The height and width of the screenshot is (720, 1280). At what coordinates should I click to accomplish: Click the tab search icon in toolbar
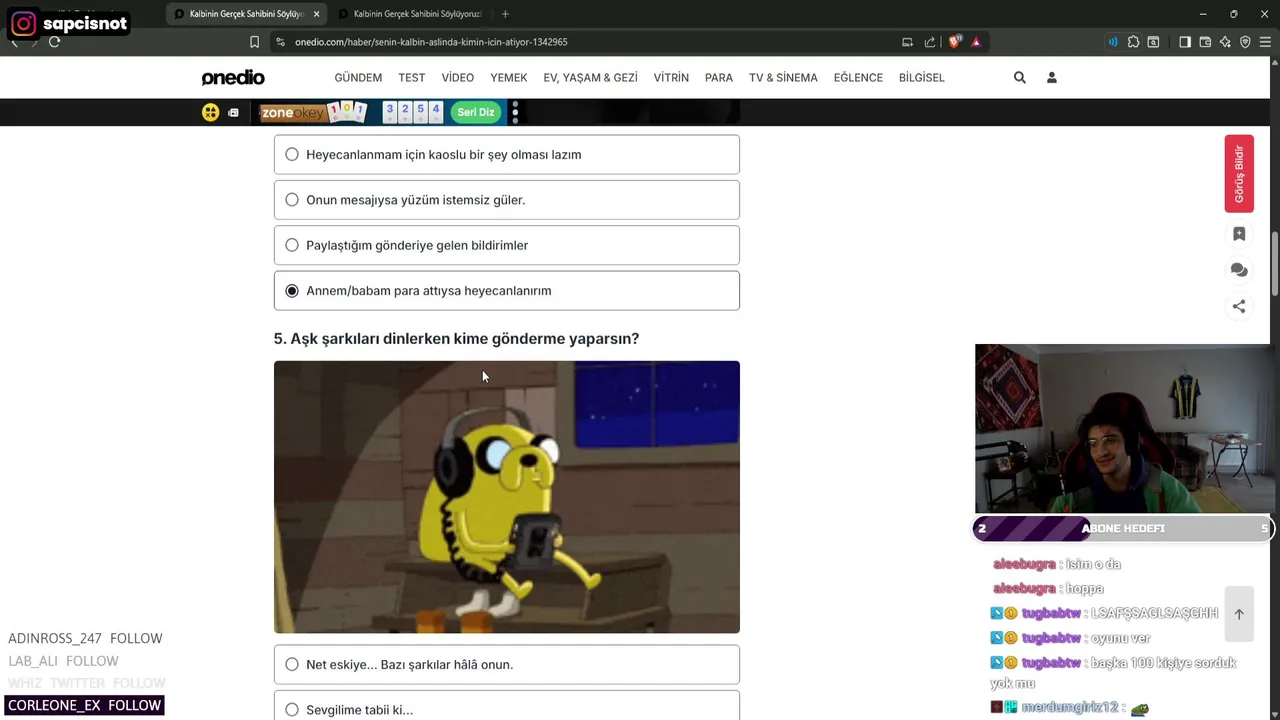click(x=1153, y=42)
